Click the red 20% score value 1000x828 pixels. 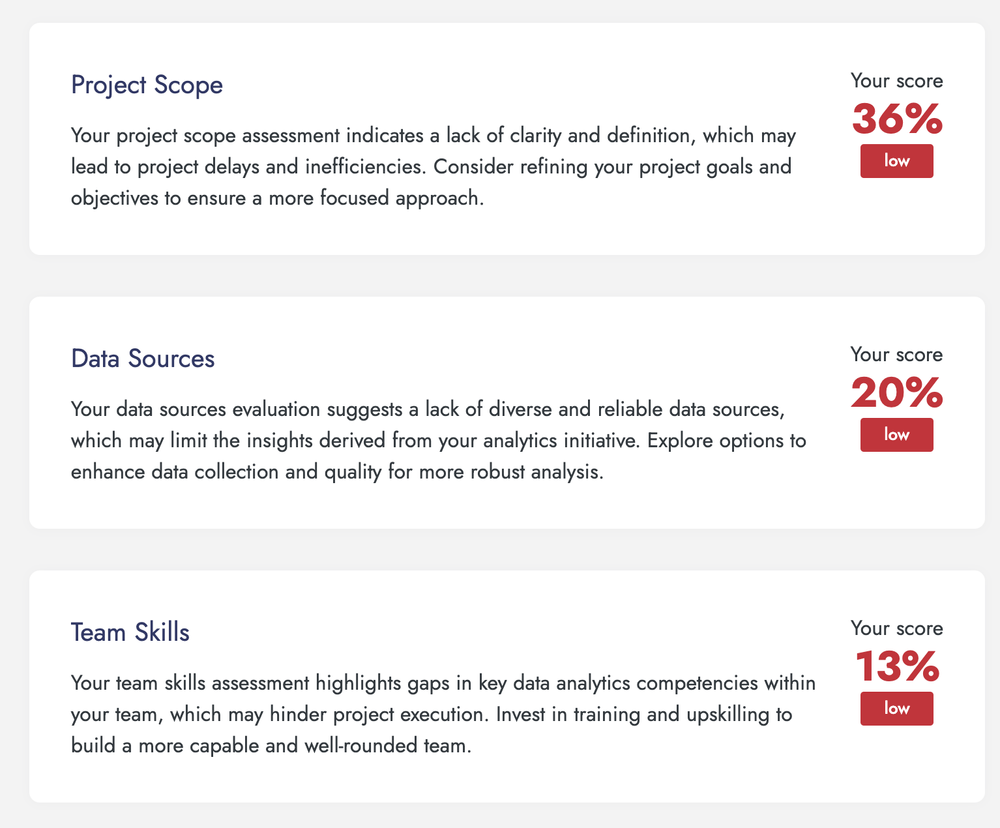point(897,394)
